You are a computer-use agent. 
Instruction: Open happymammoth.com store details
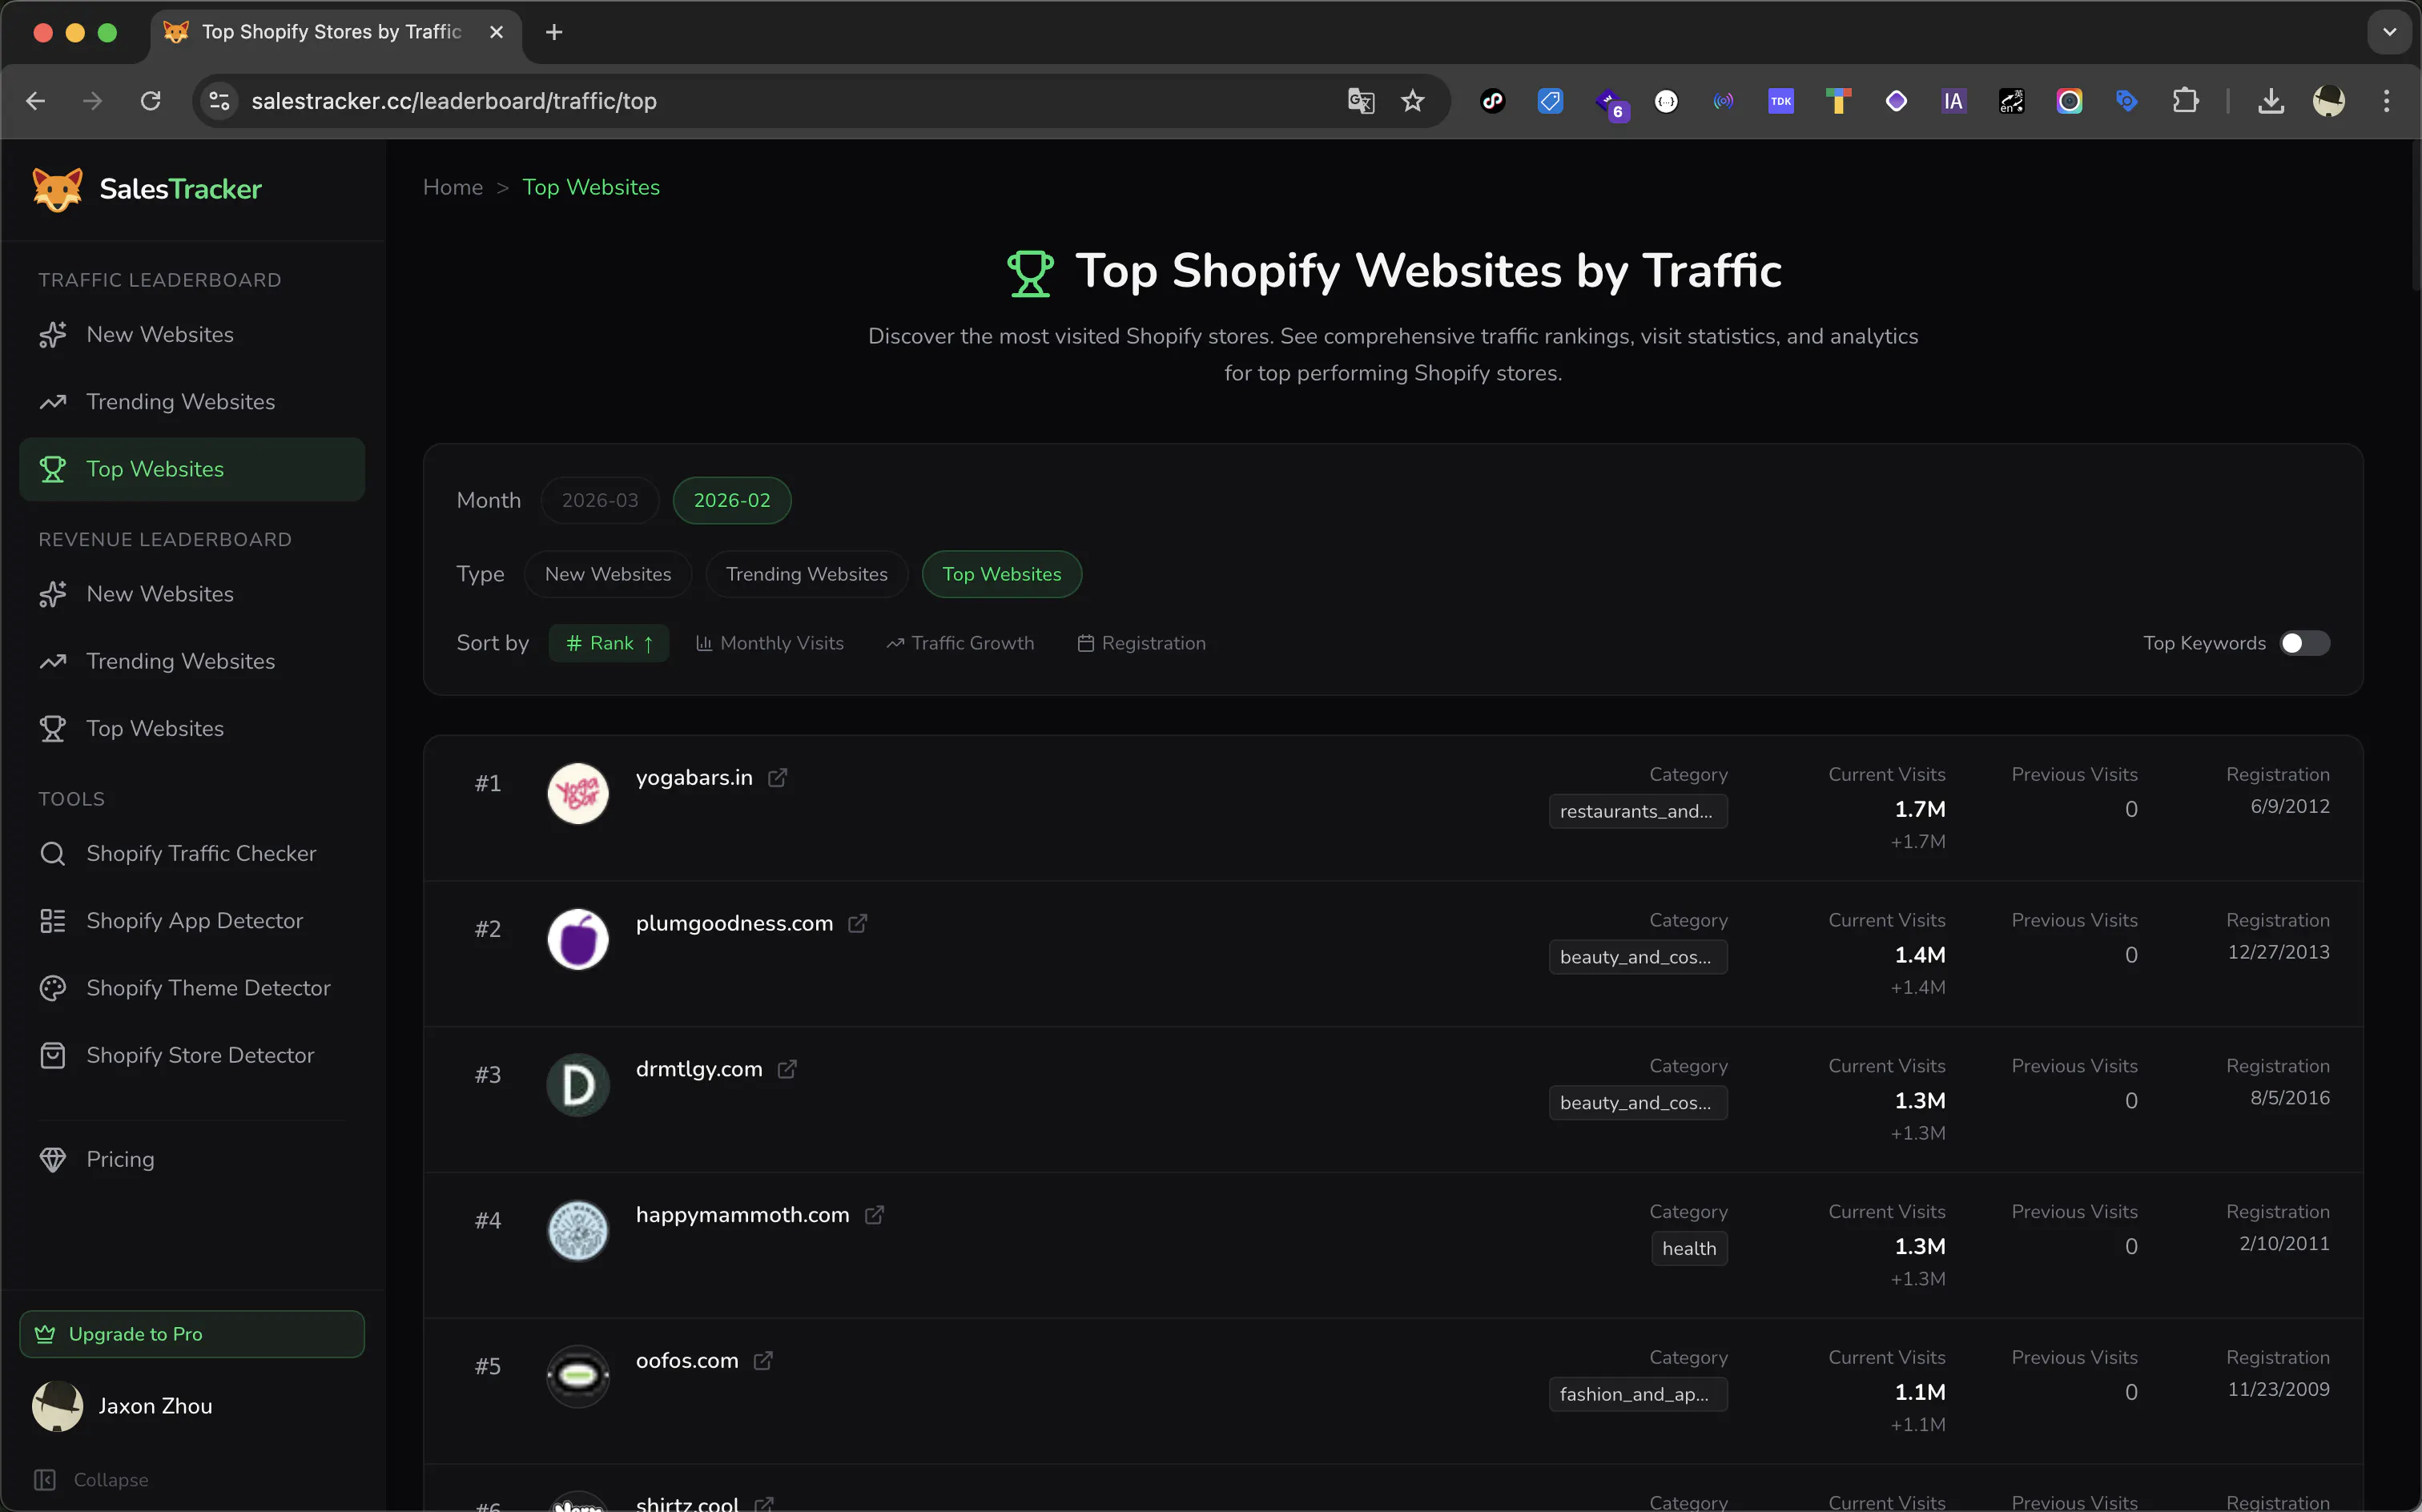click(x=742, y=1215)
